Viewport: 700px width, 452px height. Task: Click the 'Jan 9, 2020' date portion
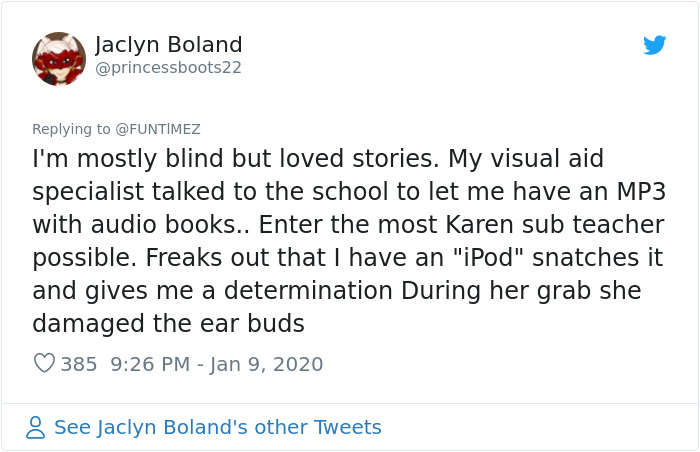click(266, 364)
